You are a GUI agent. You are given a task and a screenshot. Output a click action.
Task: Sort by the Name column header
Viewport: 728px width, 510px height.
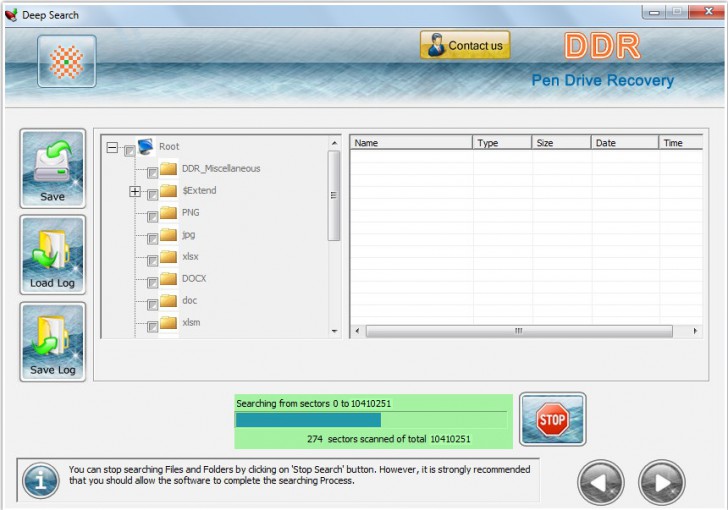point(411,143)
